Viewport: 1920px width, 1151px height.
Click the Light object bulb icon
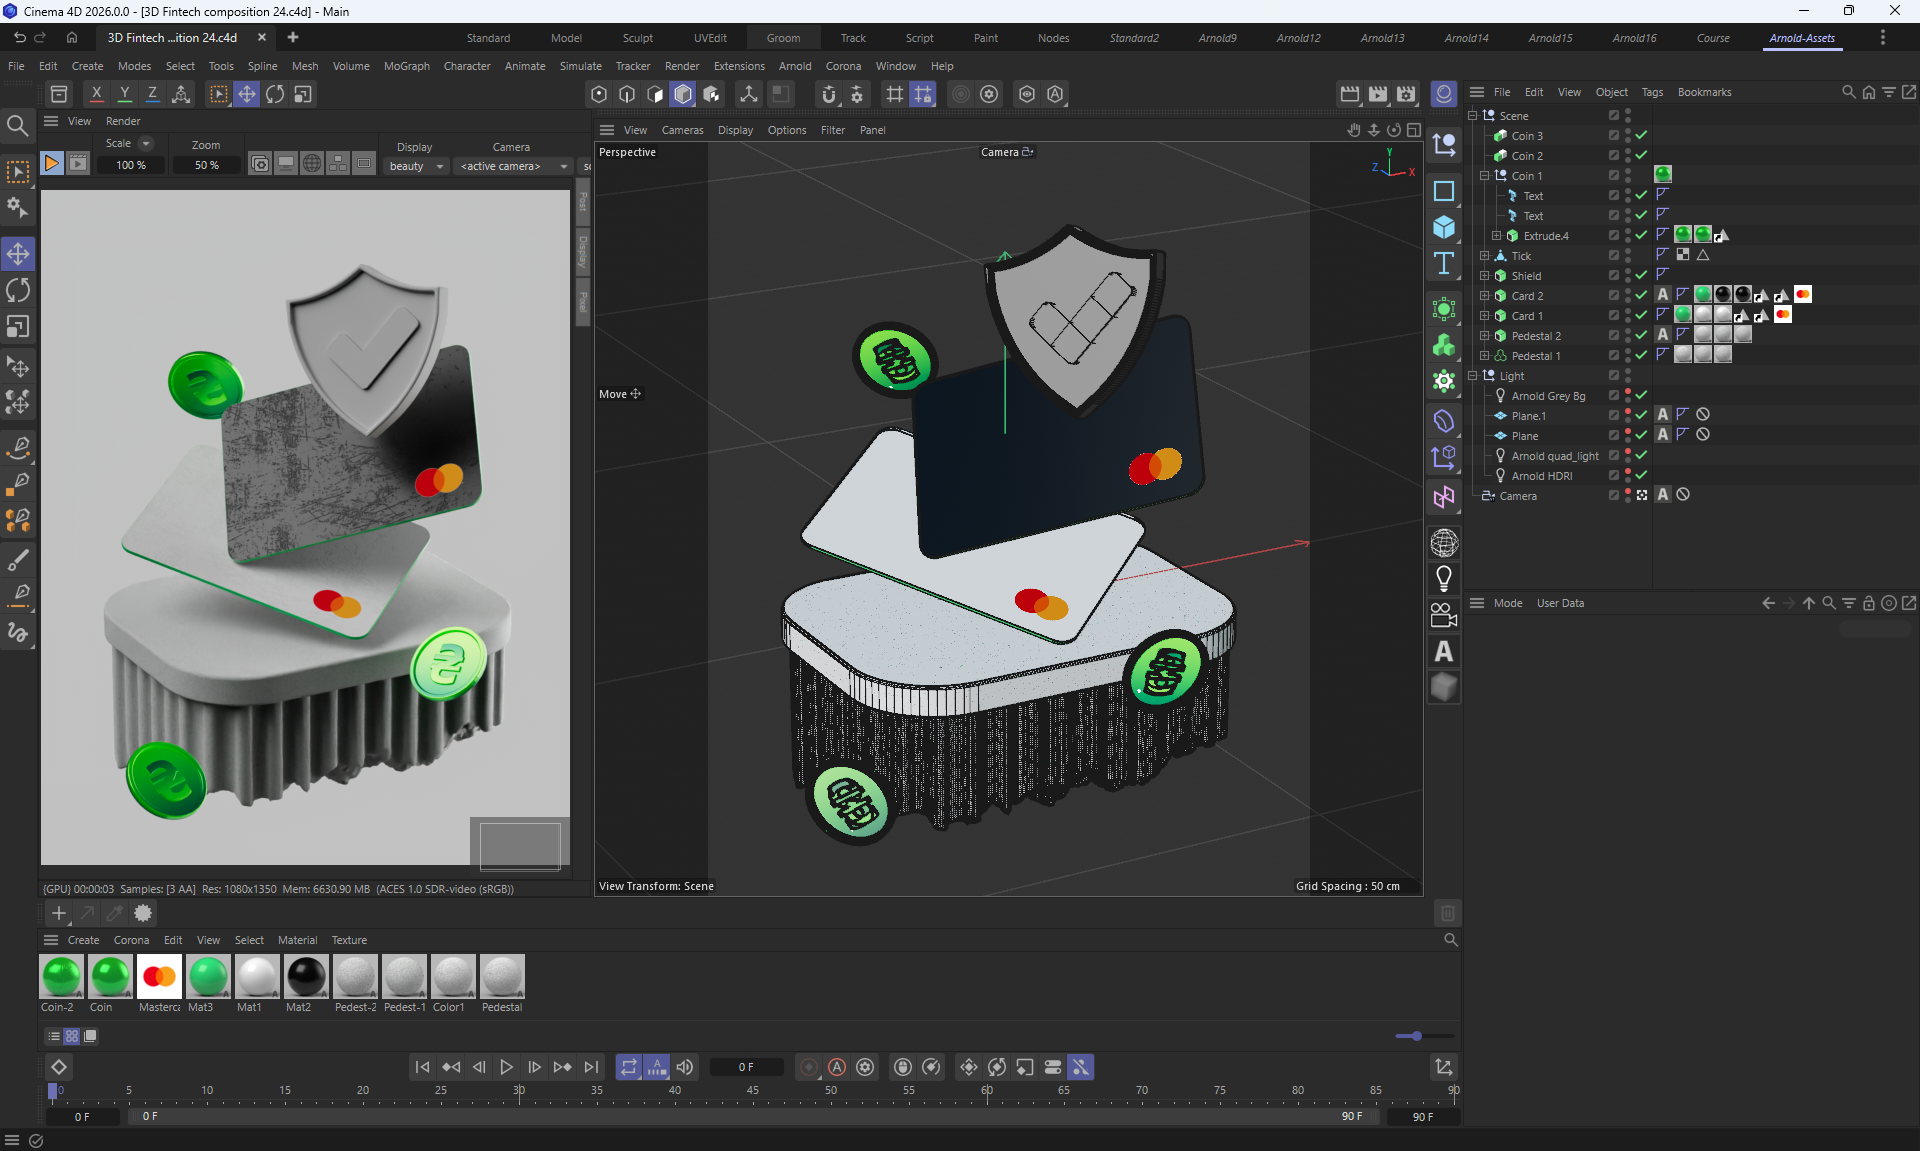pos(1443,579)
